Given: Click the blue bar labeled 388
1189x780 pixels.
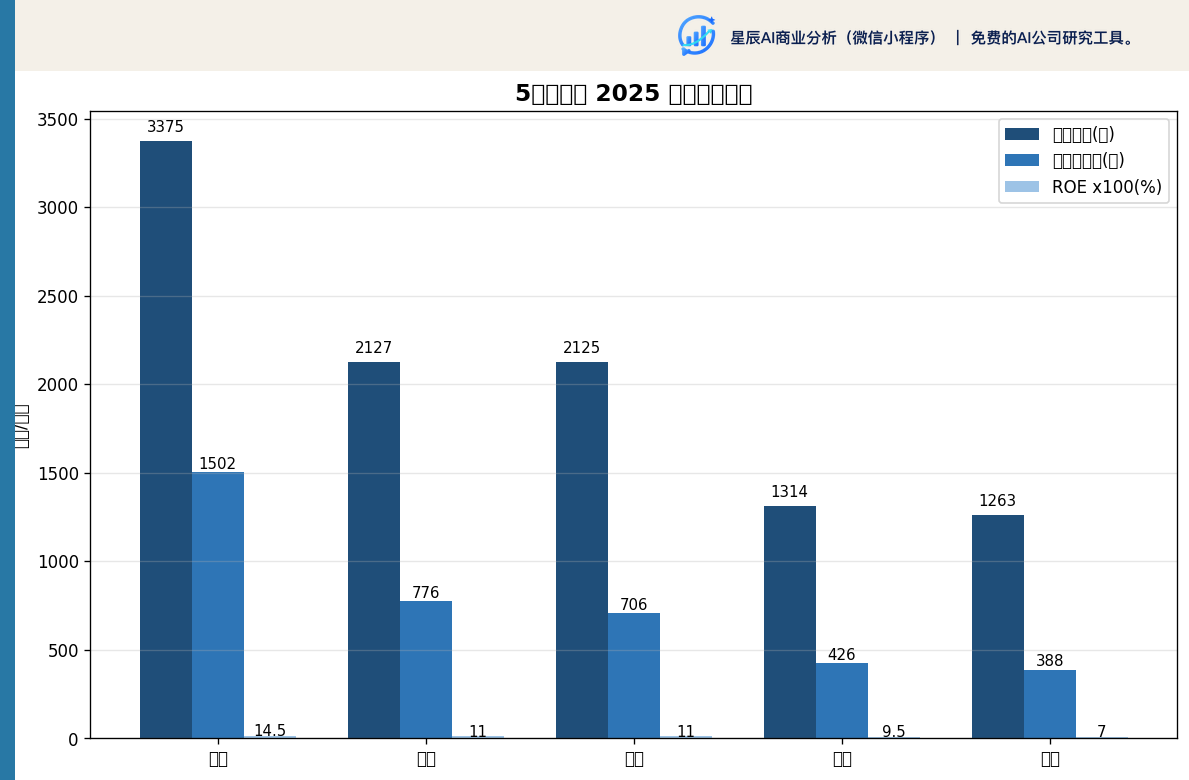Looking at the screenshot, I should point(1049,704).
